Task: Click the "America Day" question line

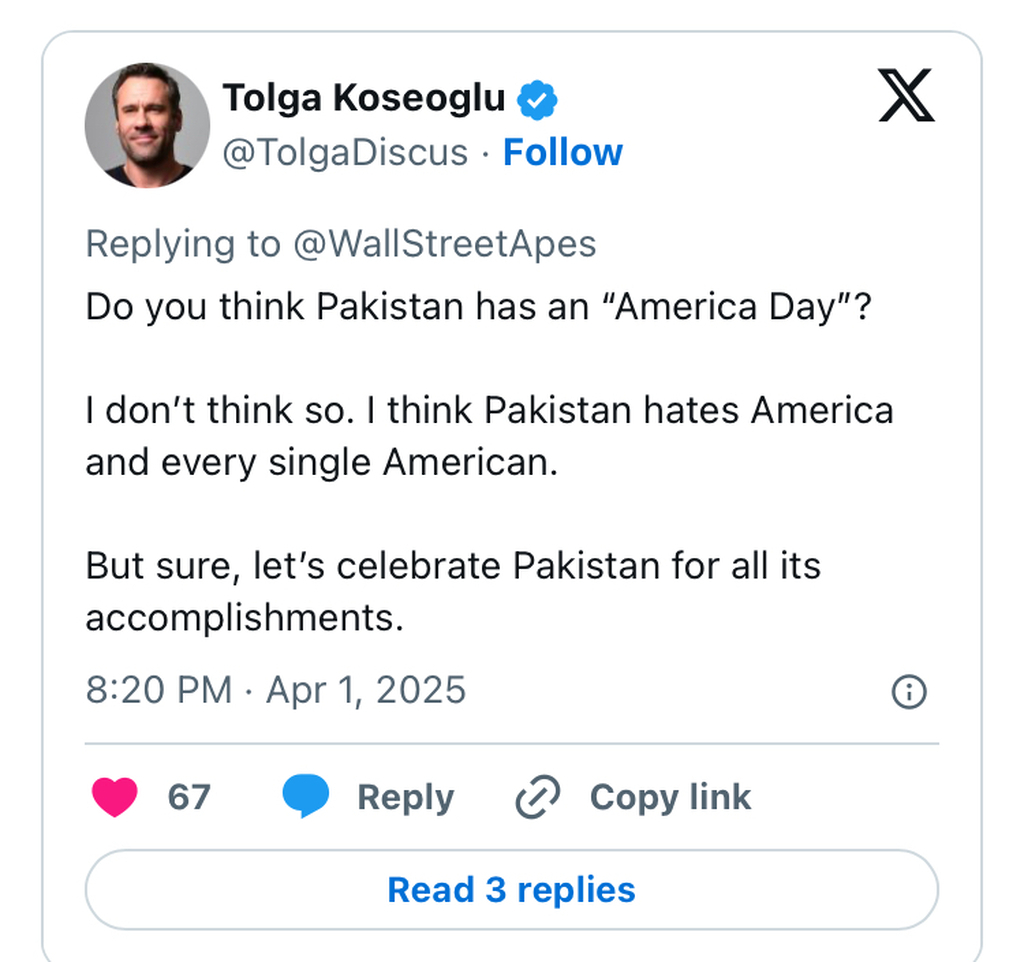Action: click(x=479, y=306)
